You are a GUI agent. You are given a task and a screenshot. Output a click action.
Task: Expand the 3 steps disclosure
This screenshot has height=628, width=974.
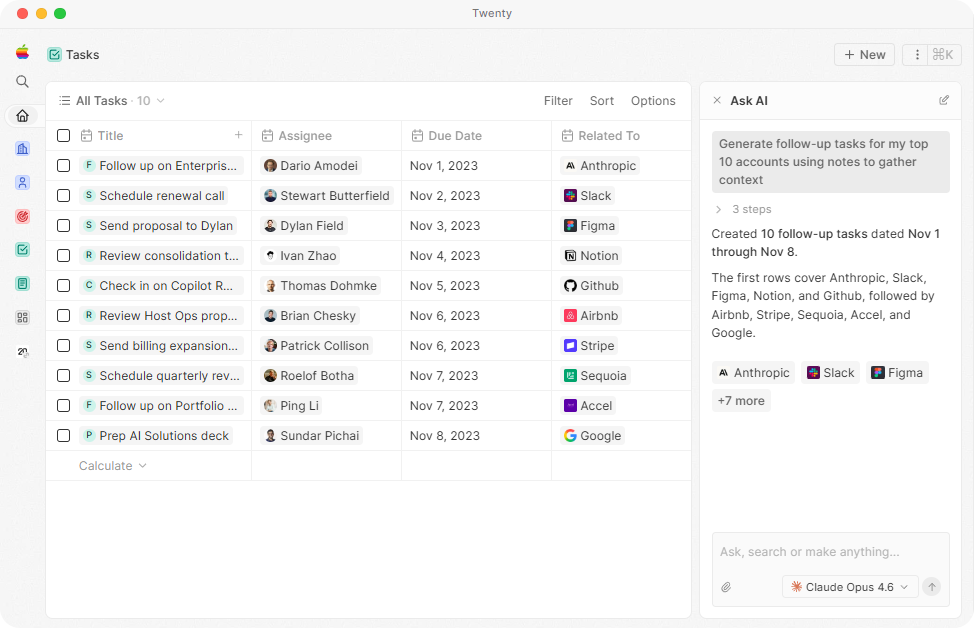pos(743,209)
